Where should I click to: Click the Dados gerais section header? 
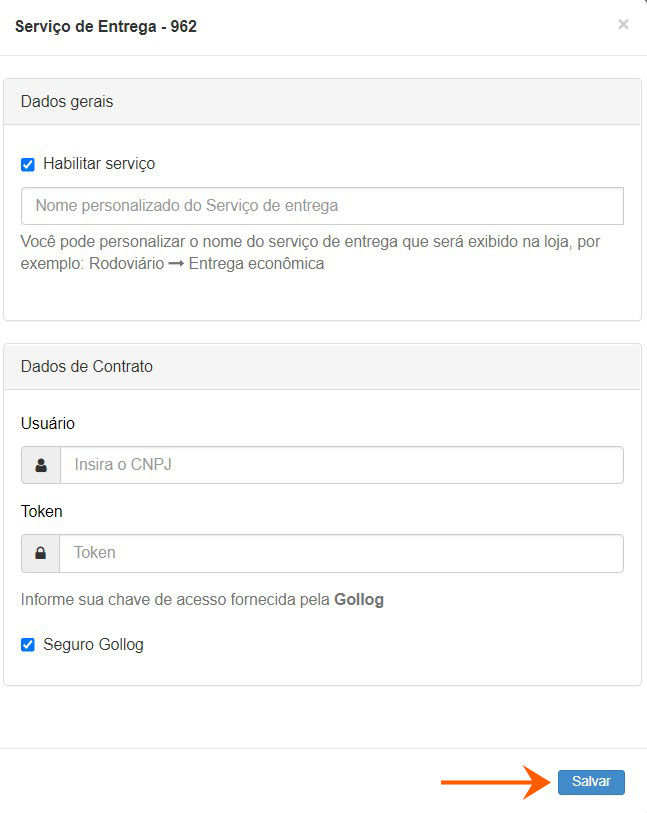click(x=68, y=101)
